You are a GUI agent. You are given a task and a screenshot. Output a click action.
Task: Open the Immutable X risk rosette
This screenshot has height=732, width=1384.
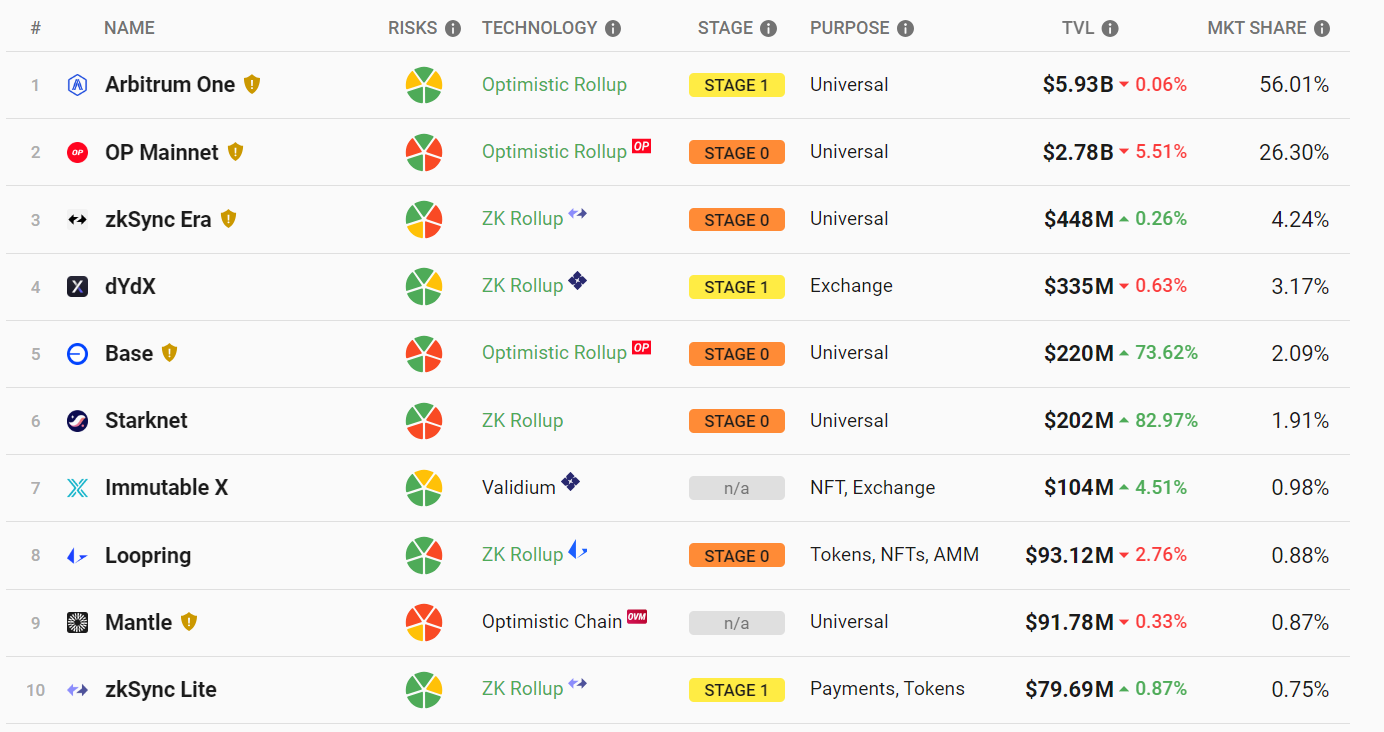pos(424,488)
